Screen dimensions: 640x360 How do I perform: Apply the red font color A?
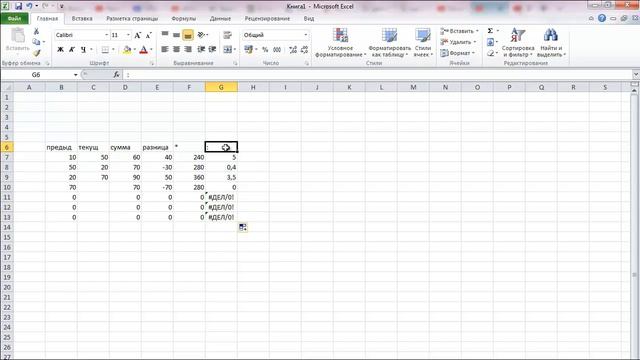click(x=143, y=49)
